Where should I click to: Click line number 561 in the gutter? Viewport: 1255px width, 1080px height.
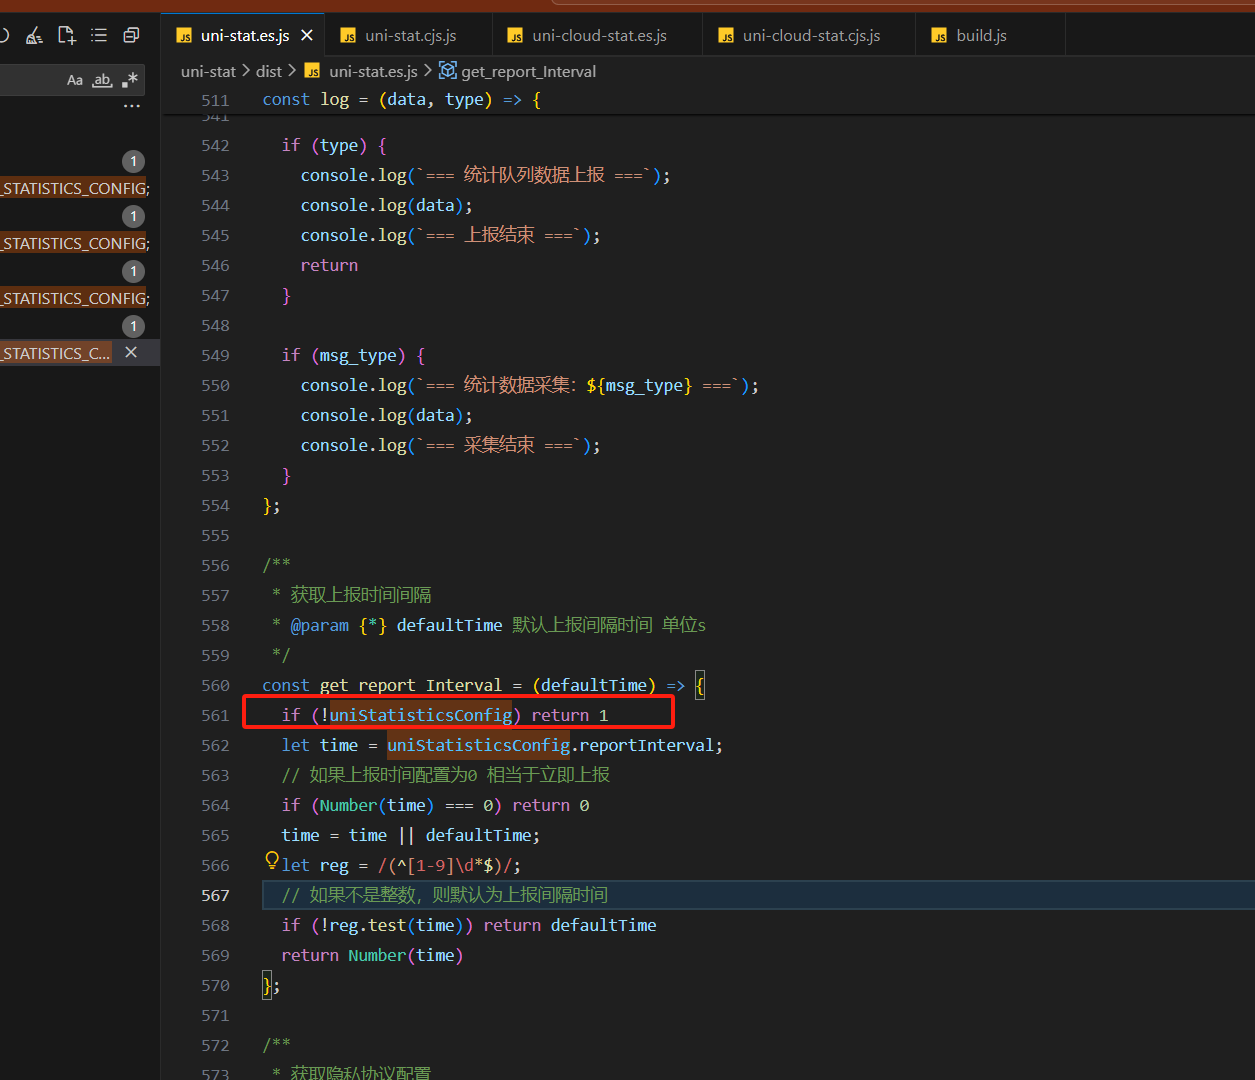click(215, 716)
